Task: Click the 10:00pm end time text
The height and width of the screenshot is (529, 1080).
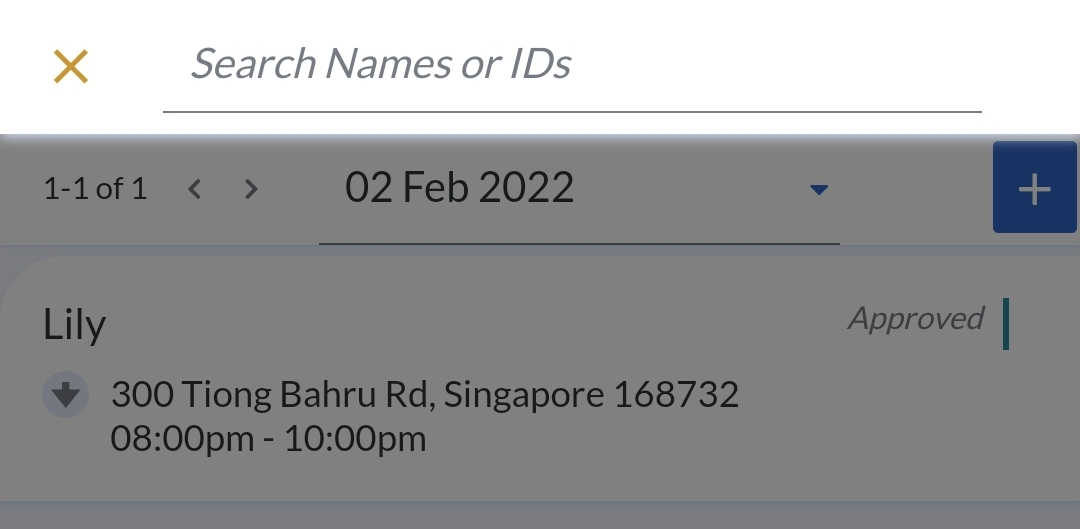Action: [355, 439]
